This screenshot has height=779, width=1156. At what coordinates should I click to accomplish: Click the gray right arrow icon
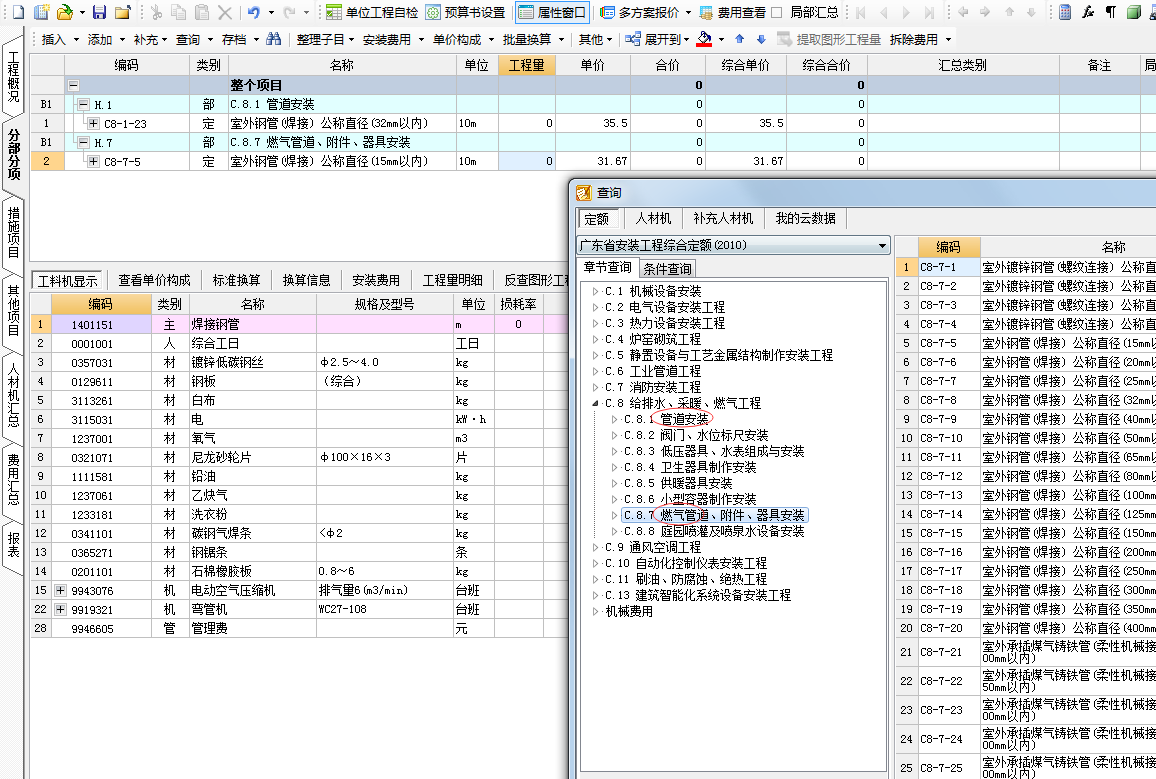(986, 12)
